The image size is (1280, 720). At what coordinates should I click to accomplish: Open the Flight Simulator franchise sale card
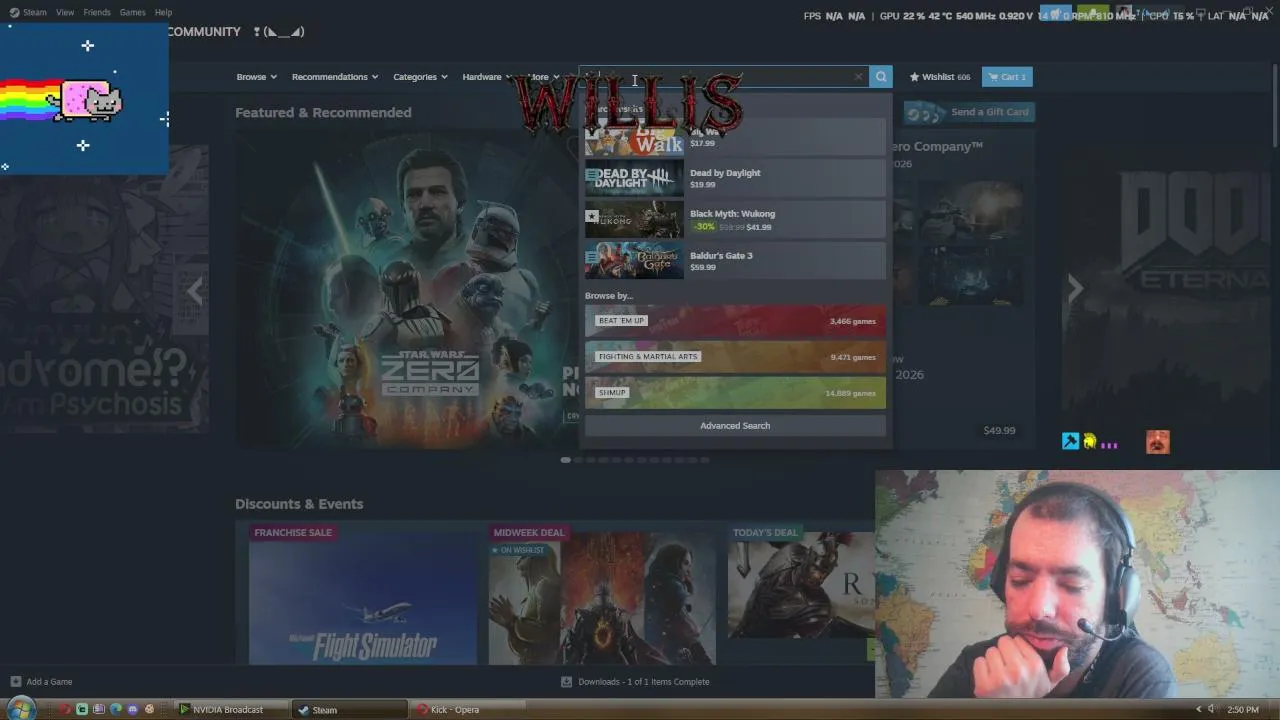pos(363,594)
